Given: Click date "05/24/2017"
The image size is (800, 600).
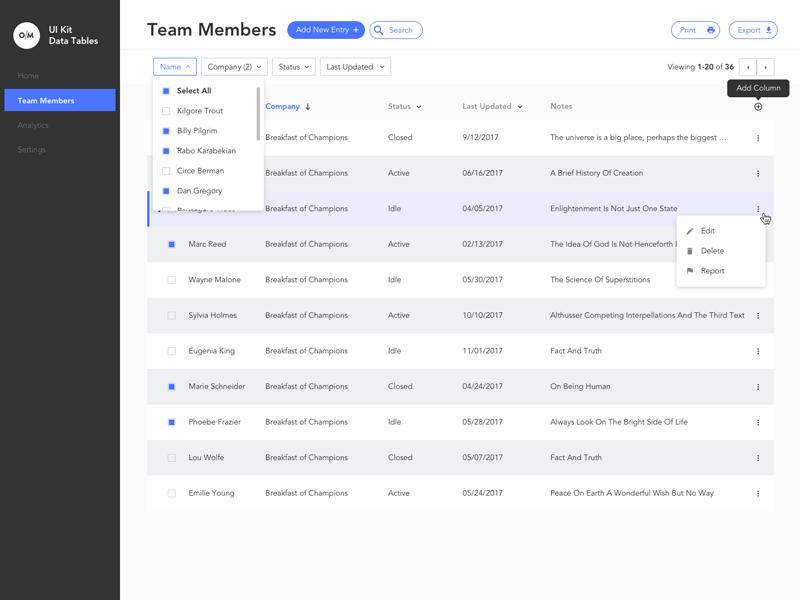Looking at the screenshot, I should tap(482, 493).
